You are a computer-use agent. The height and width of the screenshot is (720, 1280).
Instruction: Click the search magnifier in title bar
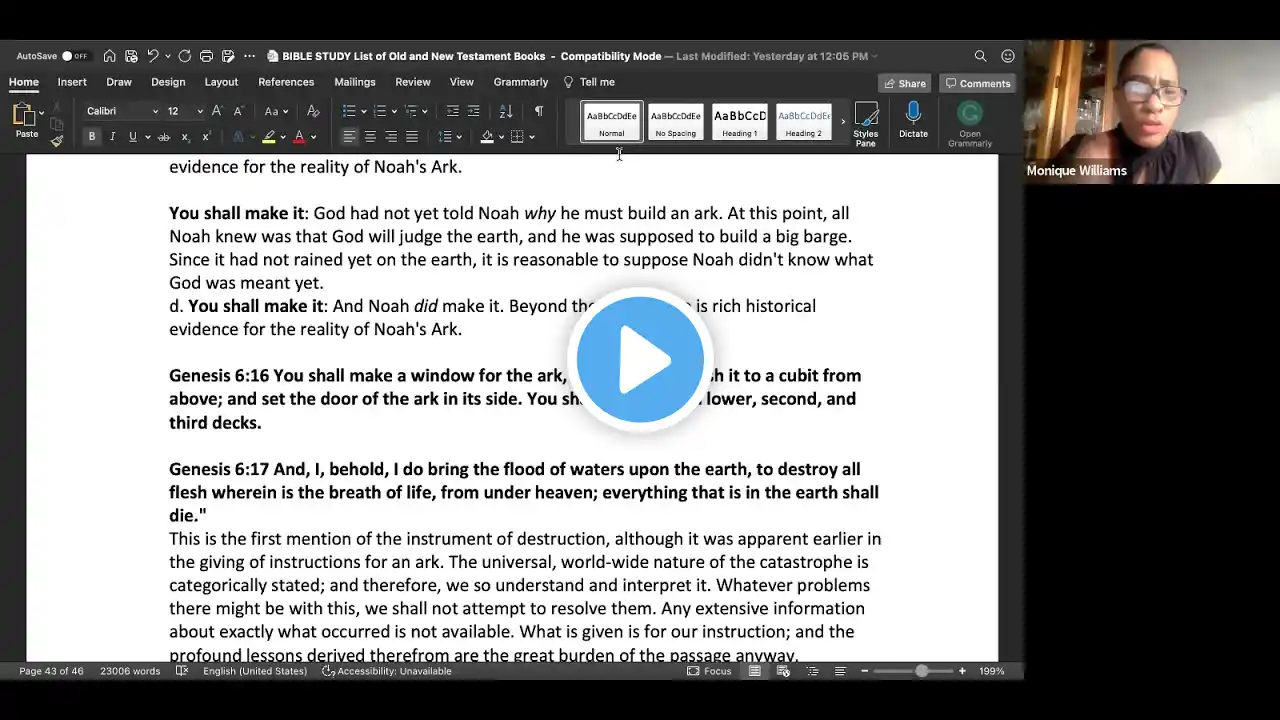[x=980, y=56]
